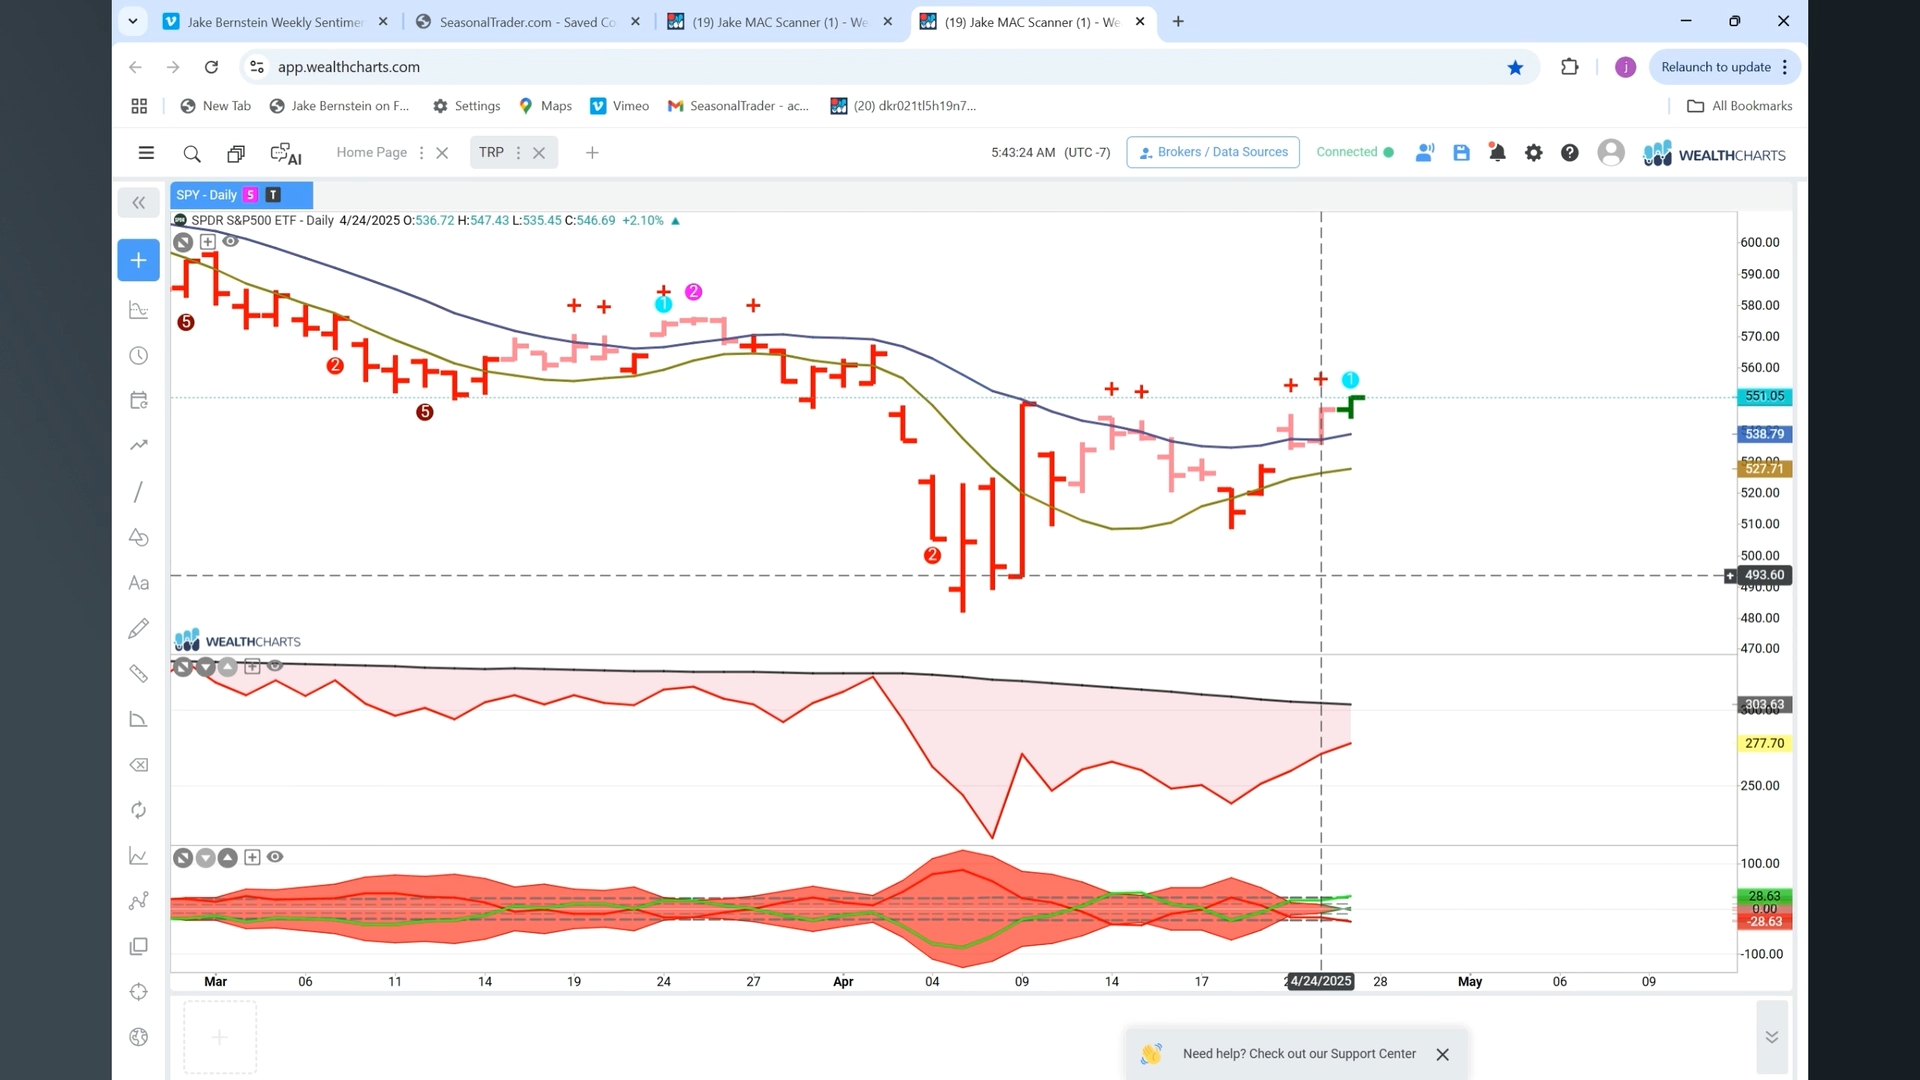Toggle the S badge on SPY tab

251,195
